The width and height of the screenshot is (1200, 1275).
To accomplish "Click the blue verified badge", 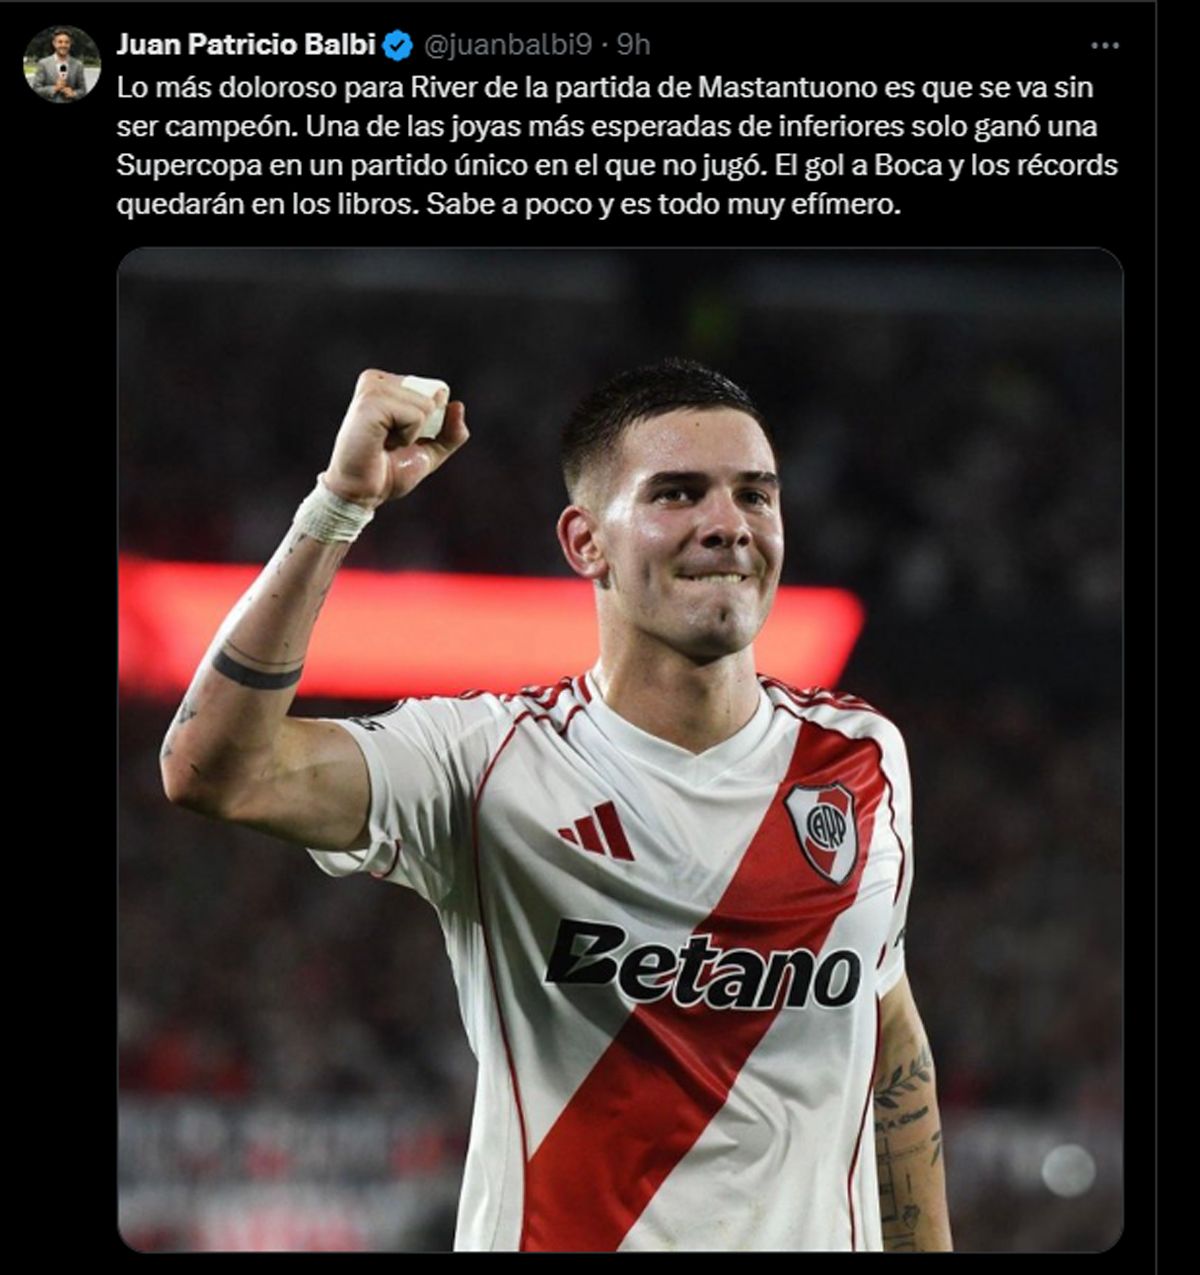I will 400,45.
